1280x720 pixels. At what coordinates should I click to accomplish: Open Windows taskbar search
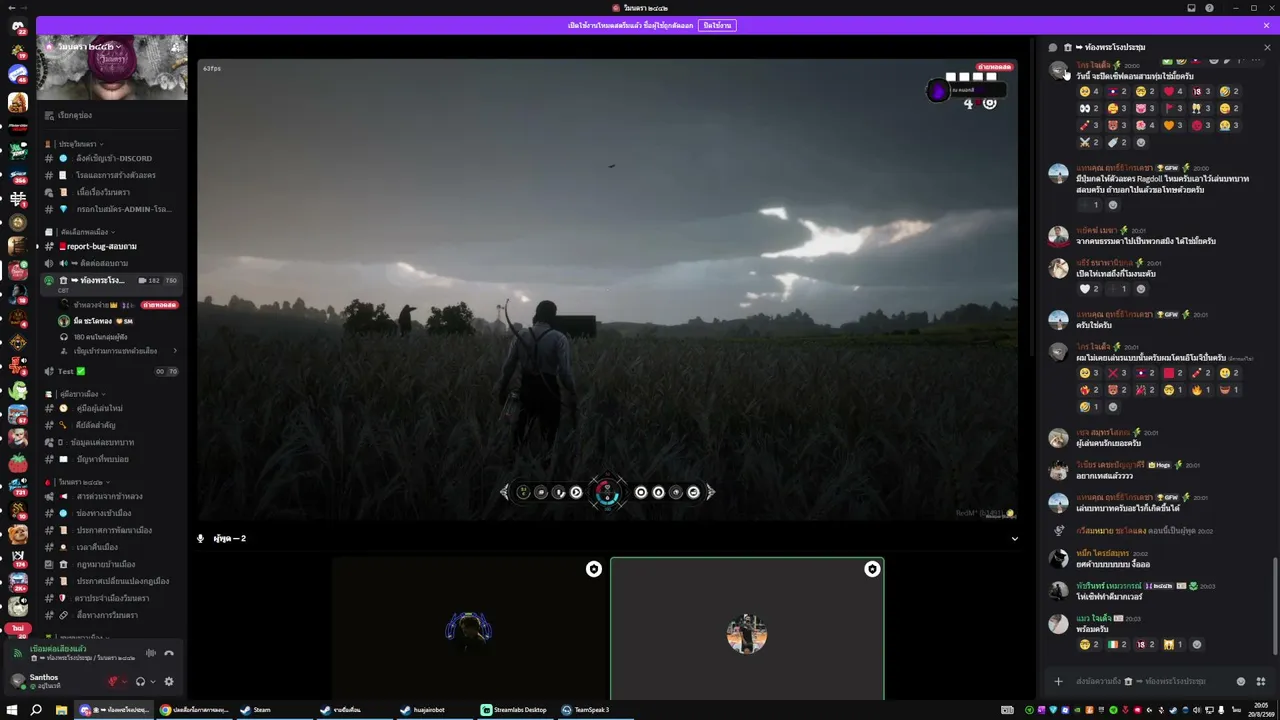coord(36,710)
